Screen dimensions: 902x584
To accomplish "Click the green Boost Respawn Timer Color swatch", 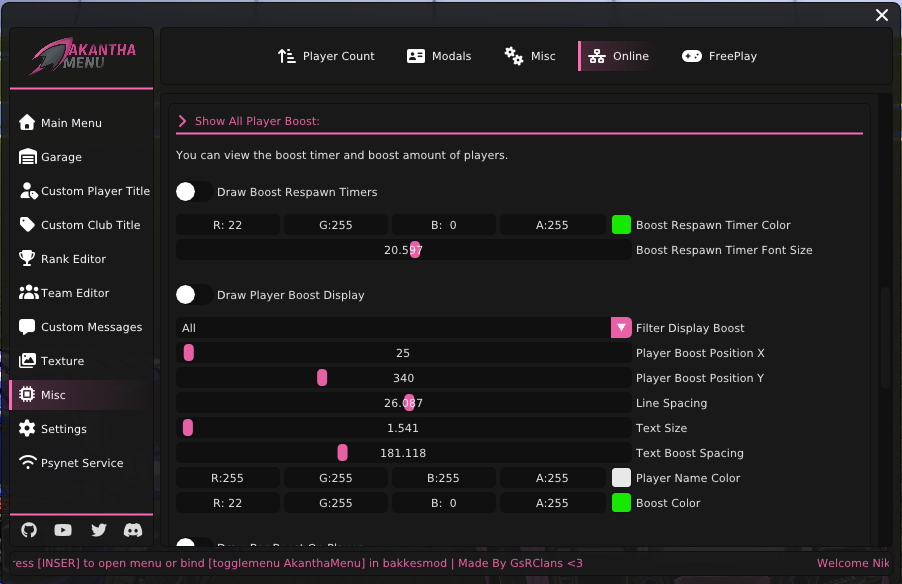I will pyautogui.click(x=621, y=225).
